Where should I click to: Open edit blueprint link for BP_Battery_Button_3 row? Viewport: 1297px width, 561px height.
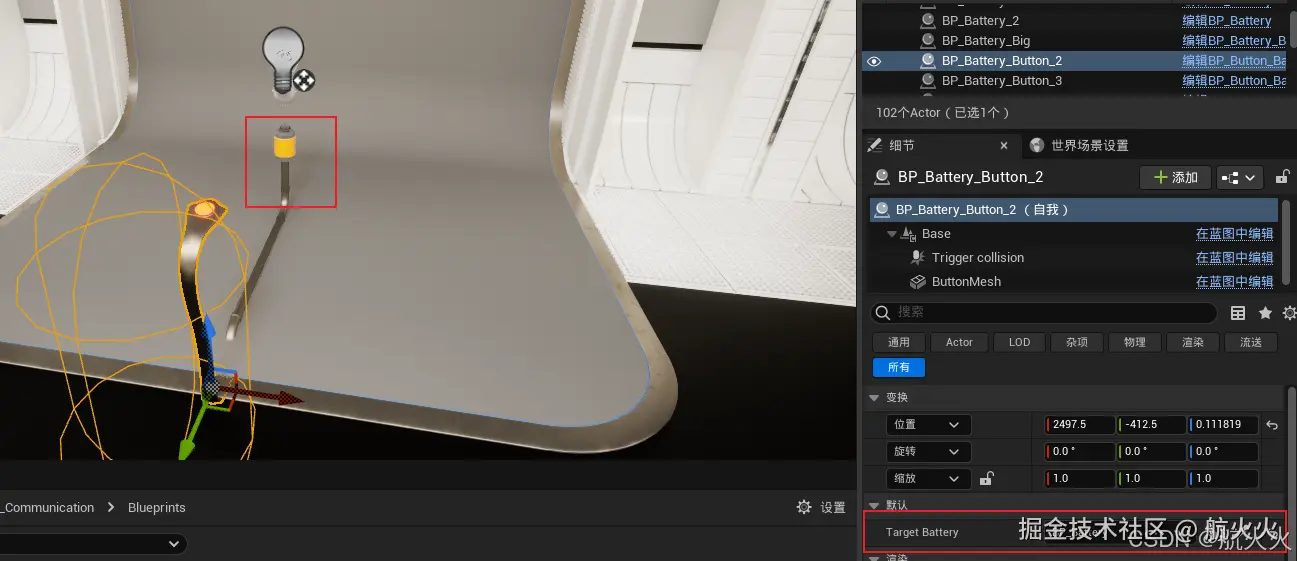click(x=1234, y=81)
